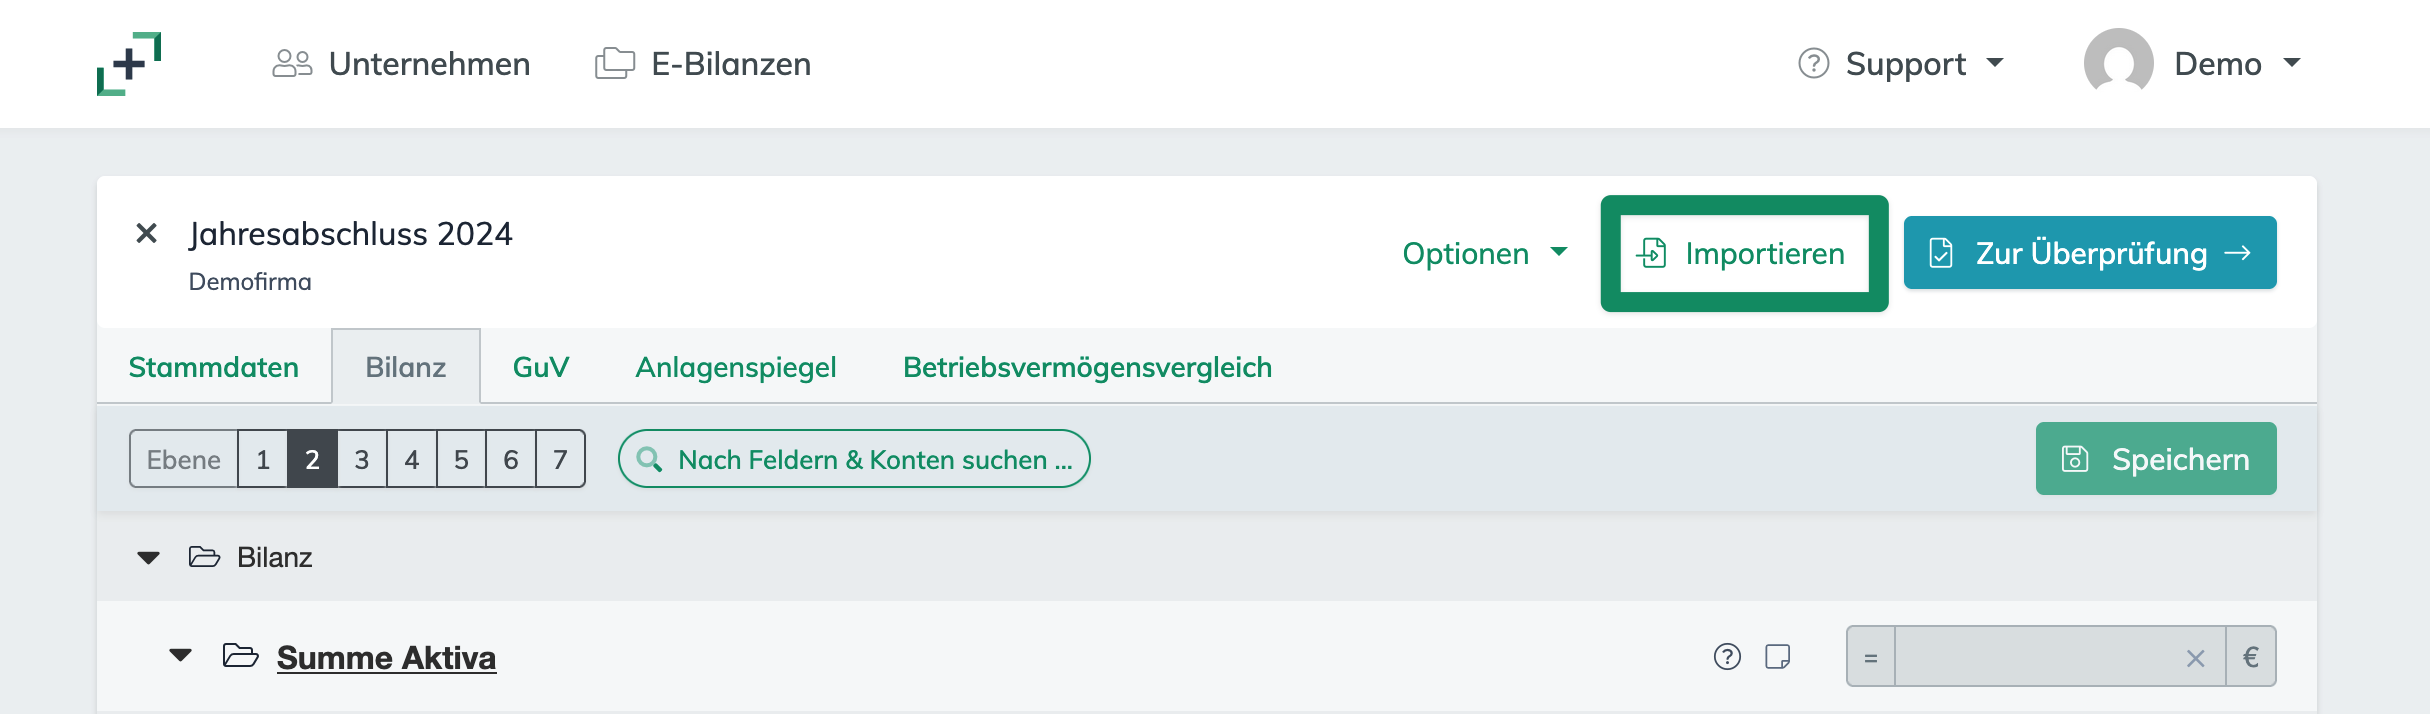
Task: Open the Support help icon
Action: [1812, 62]
